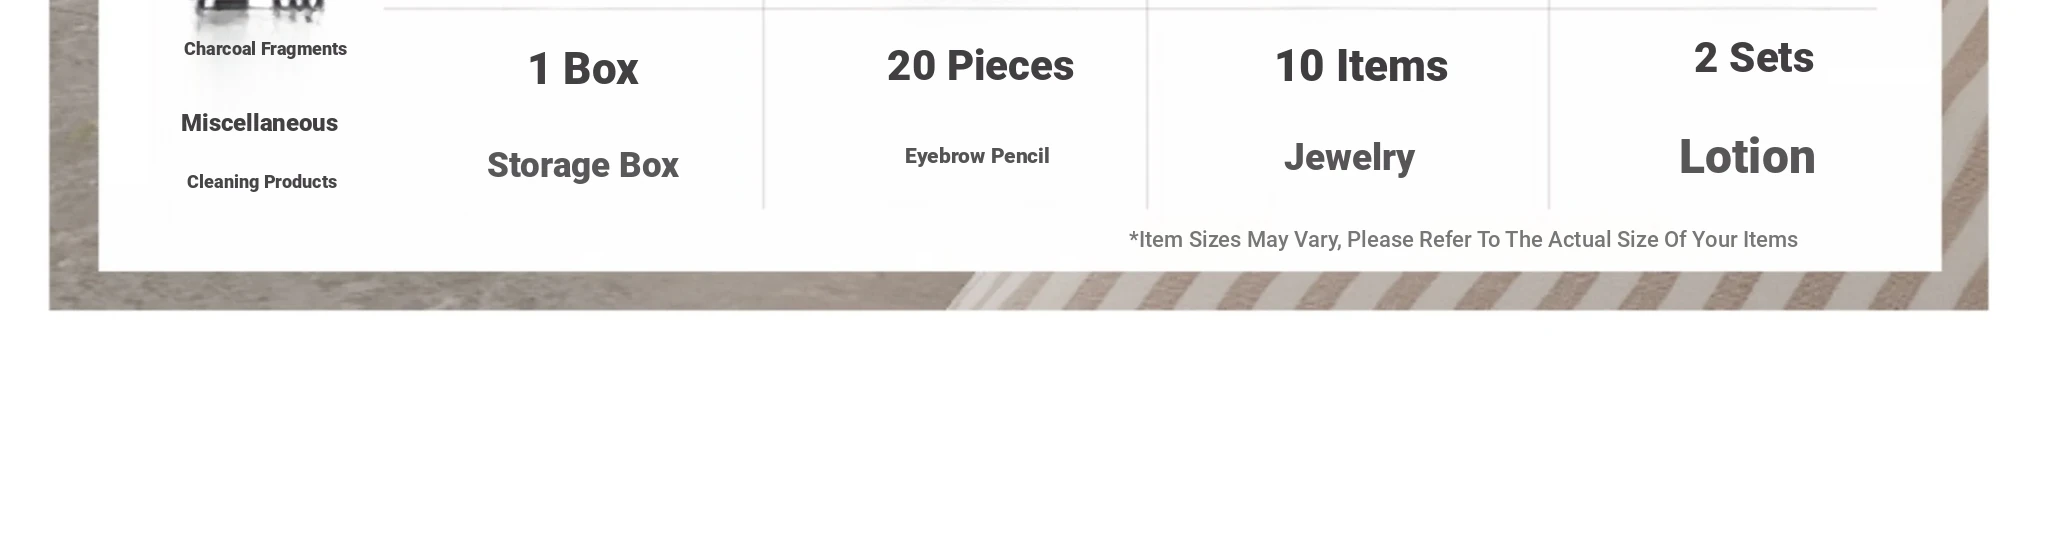The image size is (2048, 538).
Task: Click the divider between Storage Box and Eyebrow Pencil
Action: (764, 104)
